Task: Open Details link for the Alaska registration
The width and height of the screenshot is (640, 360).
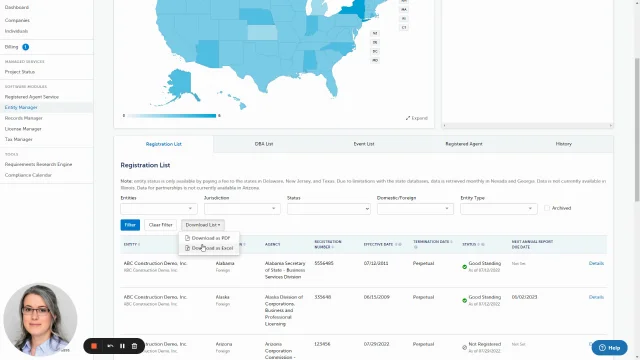Action: (596, 297)
